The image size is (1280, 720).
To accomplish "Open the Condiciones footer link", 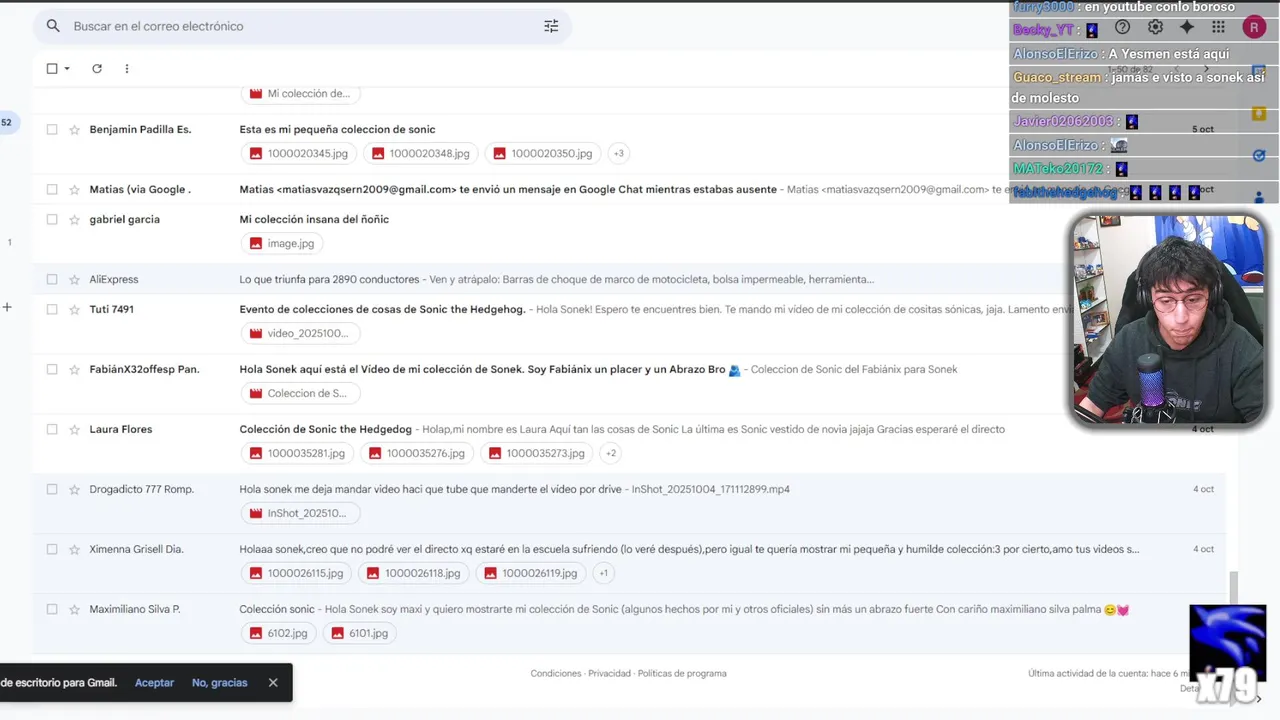I will (x=555, y=674).
